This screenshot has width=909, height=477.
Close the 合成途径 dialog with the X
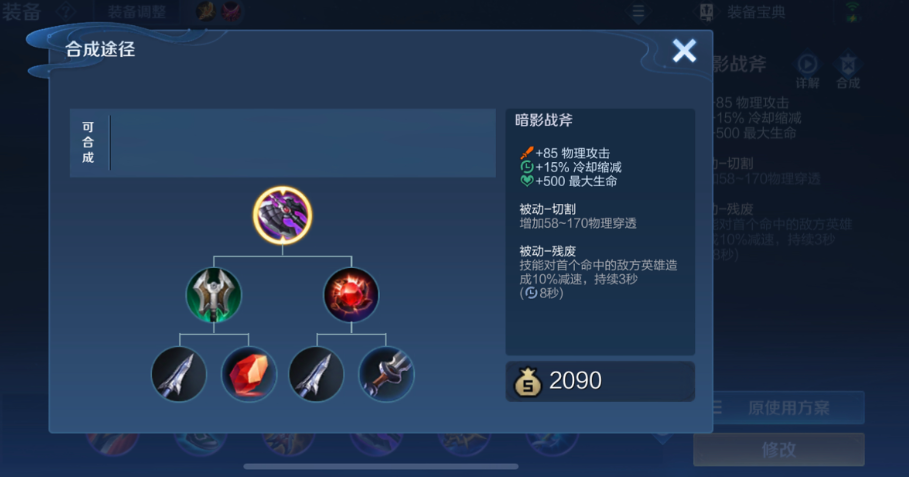[x=684, y=51]
